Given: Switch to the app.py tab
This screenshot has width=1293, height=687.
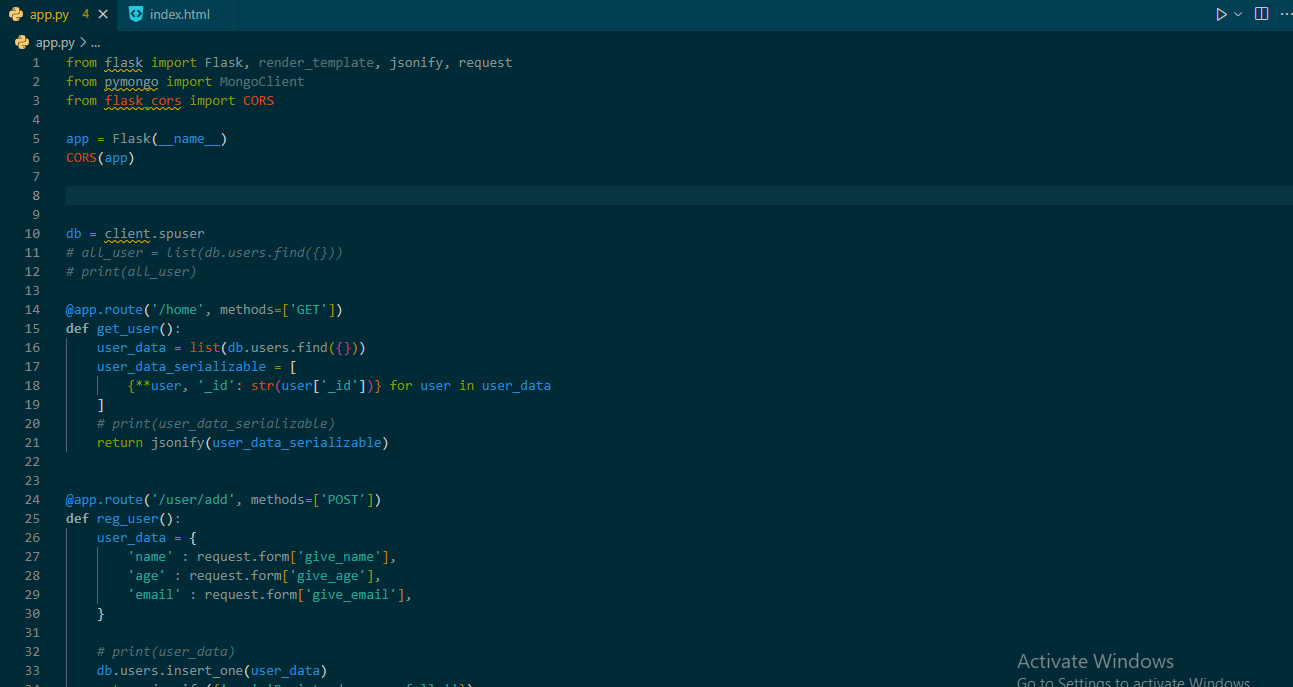Looking at the screenshot, I should (x=50, y=14).
